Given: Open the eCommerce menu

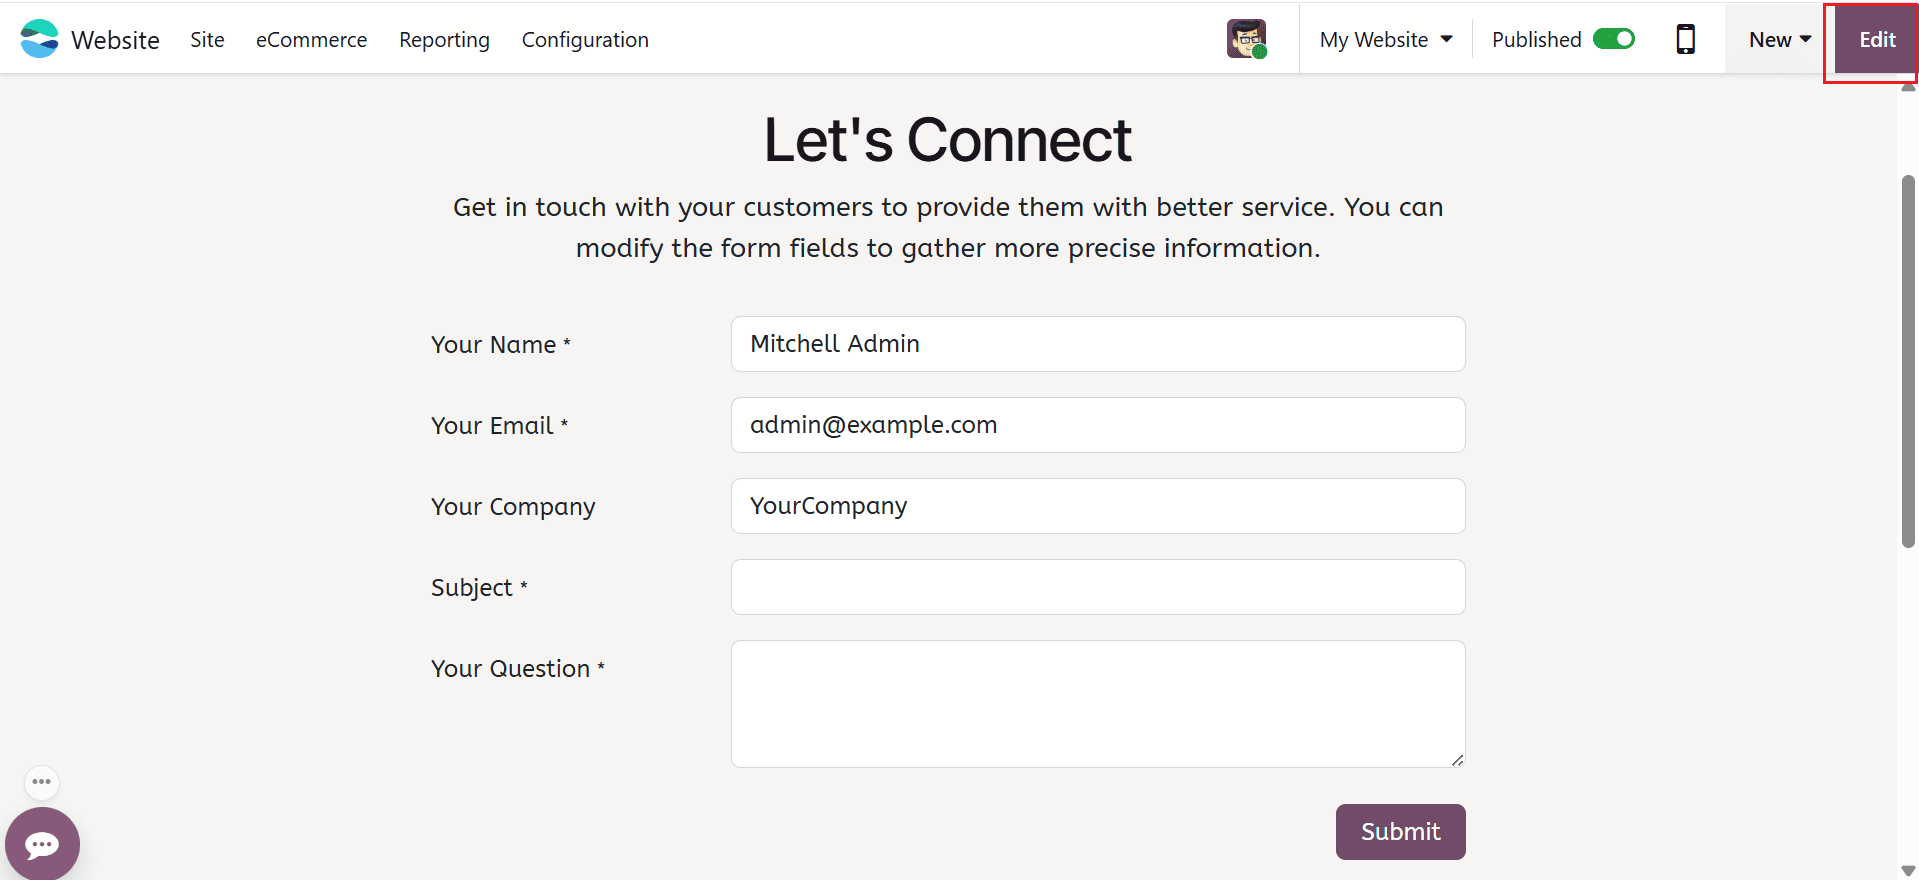Looking at the screenshot, I should [x=311, y=40].
